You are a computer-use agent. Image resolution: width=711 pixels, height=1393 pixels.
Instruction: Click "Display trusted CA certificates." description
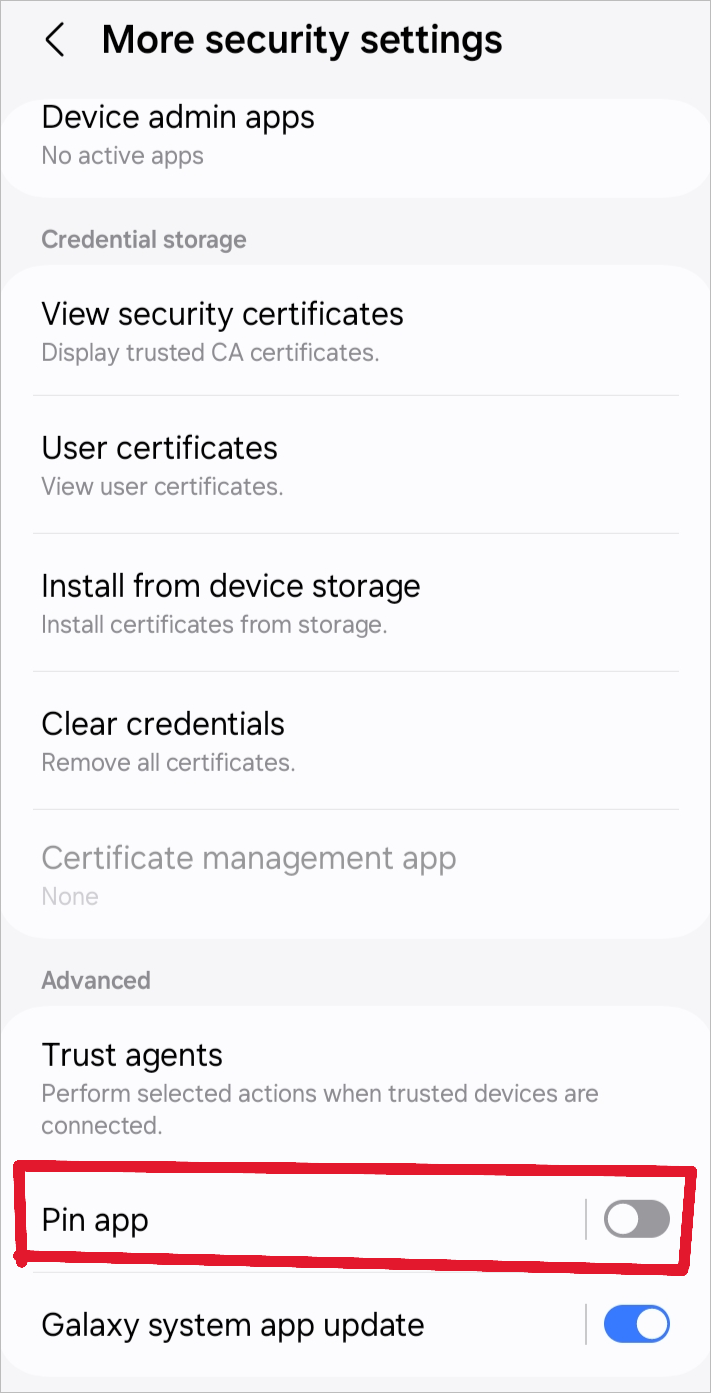coord(210,352)
